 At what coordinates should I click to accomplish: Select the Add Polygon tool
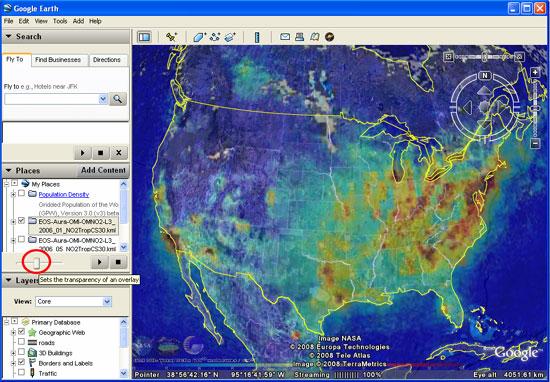pos(199,37)
